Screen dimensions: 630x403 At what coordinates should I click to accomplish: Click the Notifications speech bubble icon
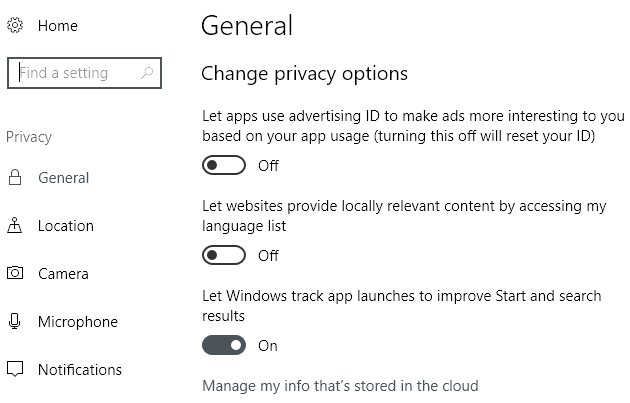[15, 370]
